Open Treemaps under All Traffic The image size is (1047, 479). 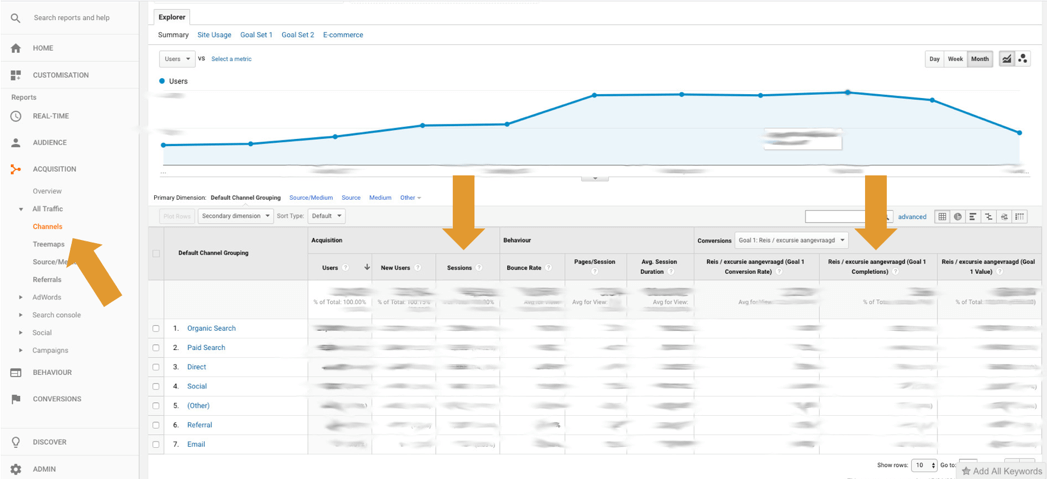coord(49,245)
